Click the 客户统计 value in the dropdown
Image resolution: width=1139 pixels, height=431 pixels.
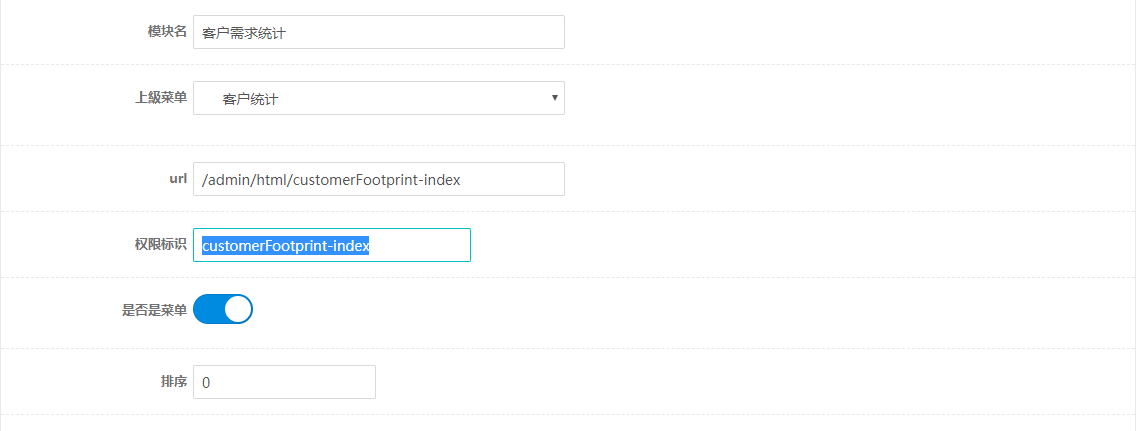click(x=251, y=100)
